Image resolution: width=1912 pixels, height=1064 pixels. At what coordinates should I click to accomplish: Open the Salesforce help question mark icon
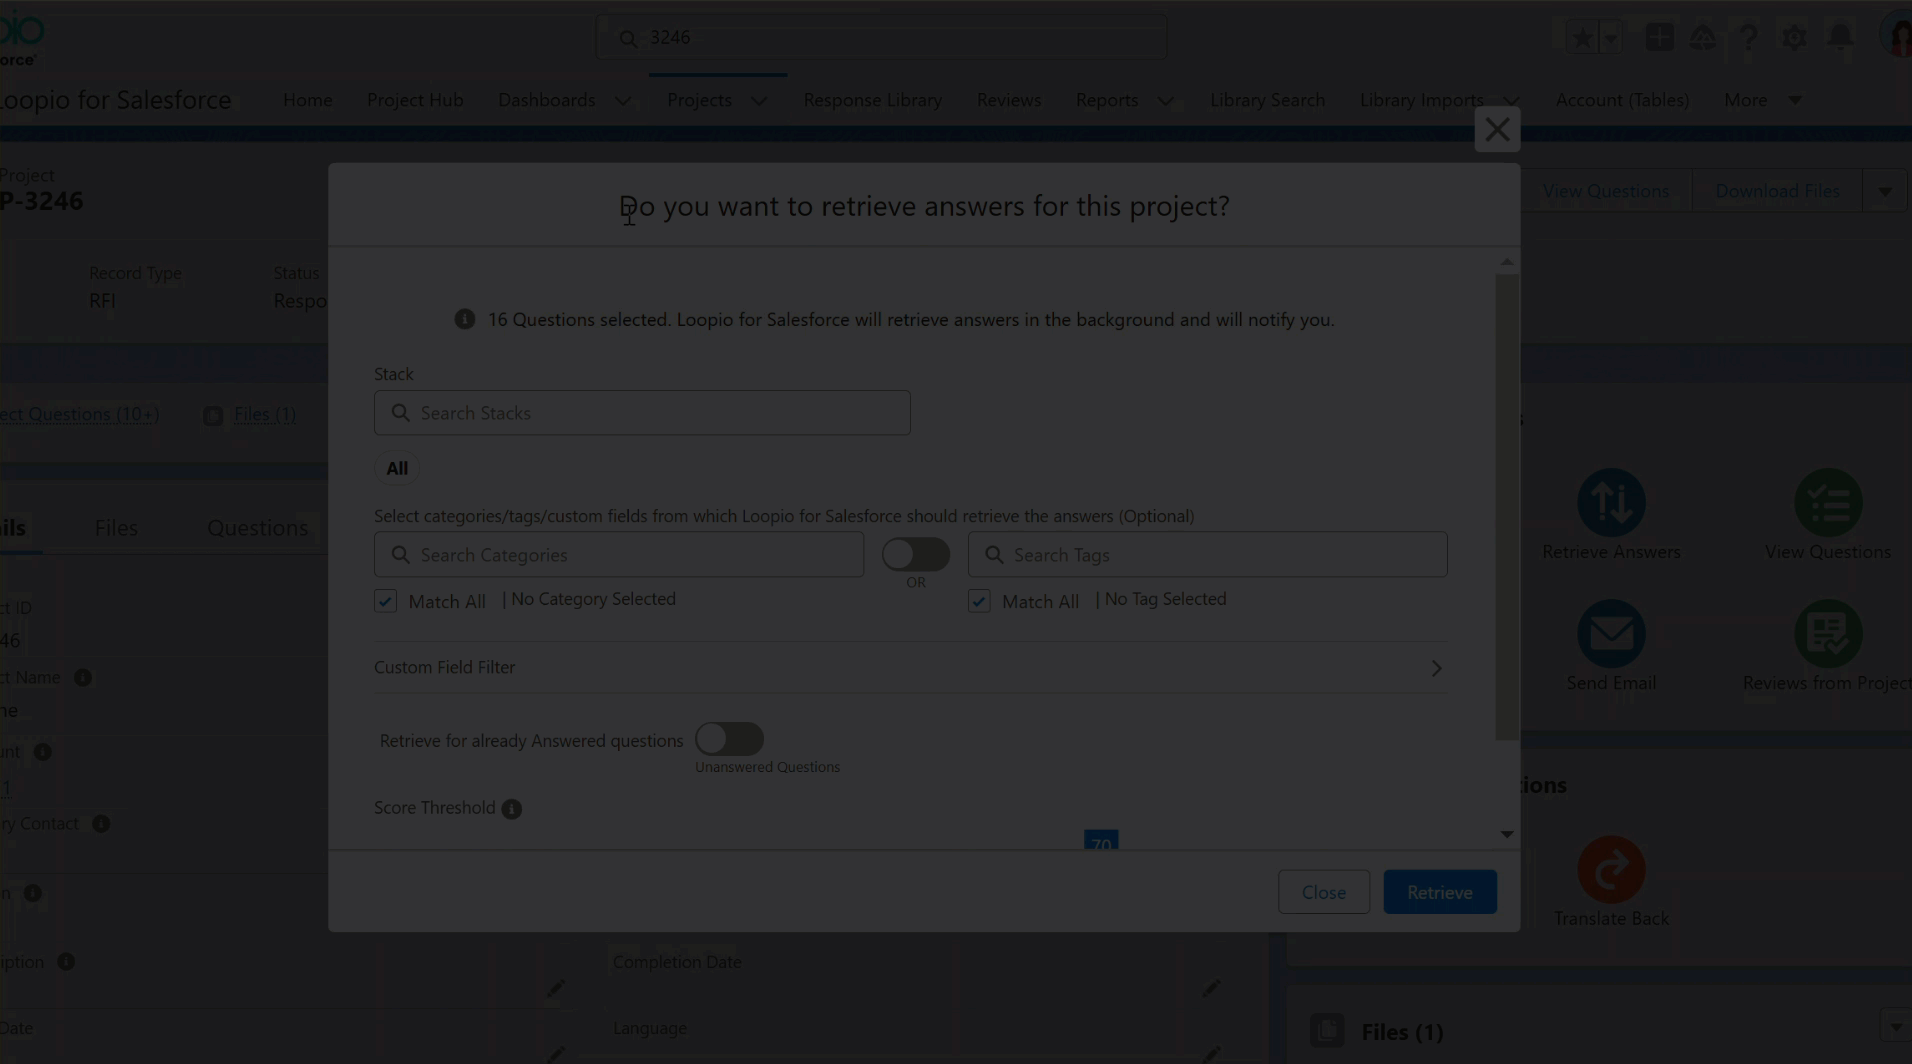pos(1749,38)
